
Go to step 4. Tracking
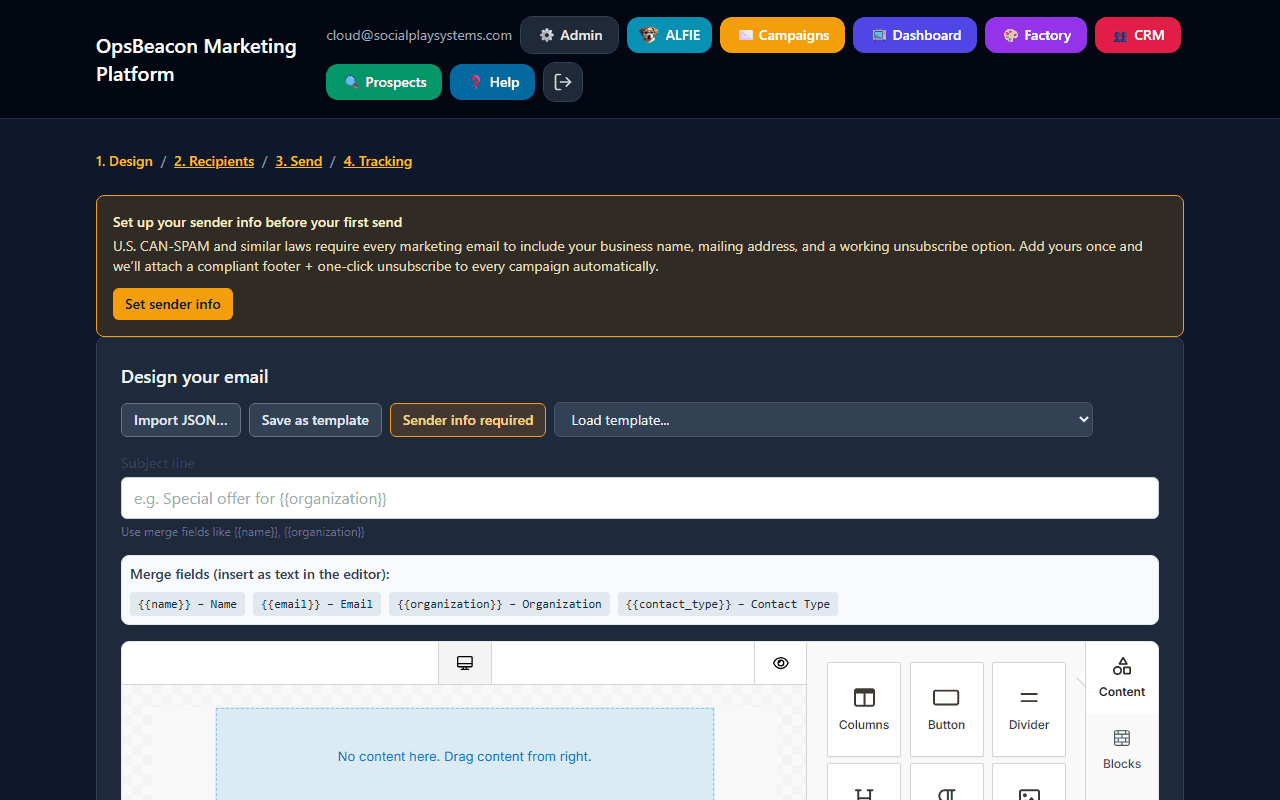tap(378, 161)
